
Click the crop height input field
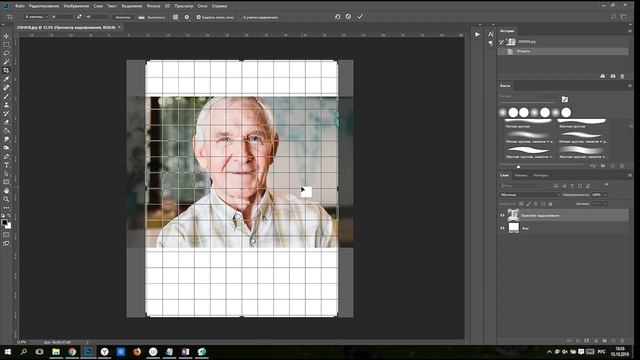coord(97,17)
